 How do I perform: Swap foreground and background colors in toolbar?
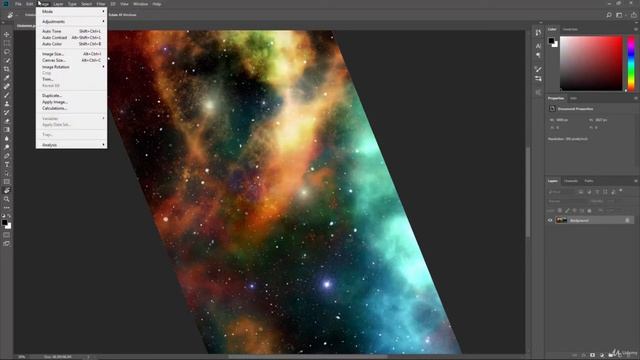[9, 216]
